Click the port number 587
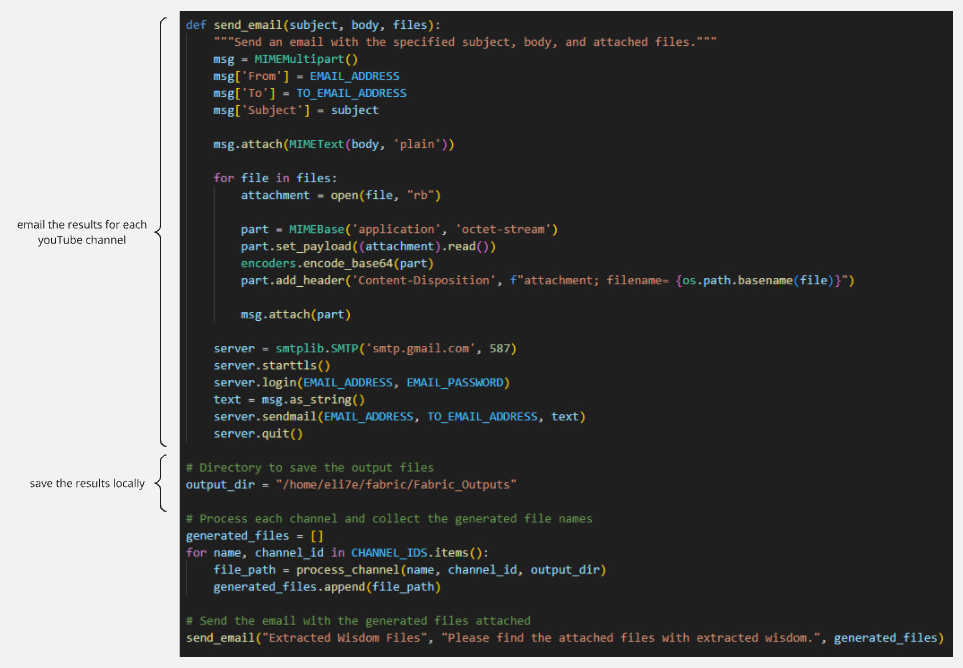The image size is (963, 668). coord(499,349)
